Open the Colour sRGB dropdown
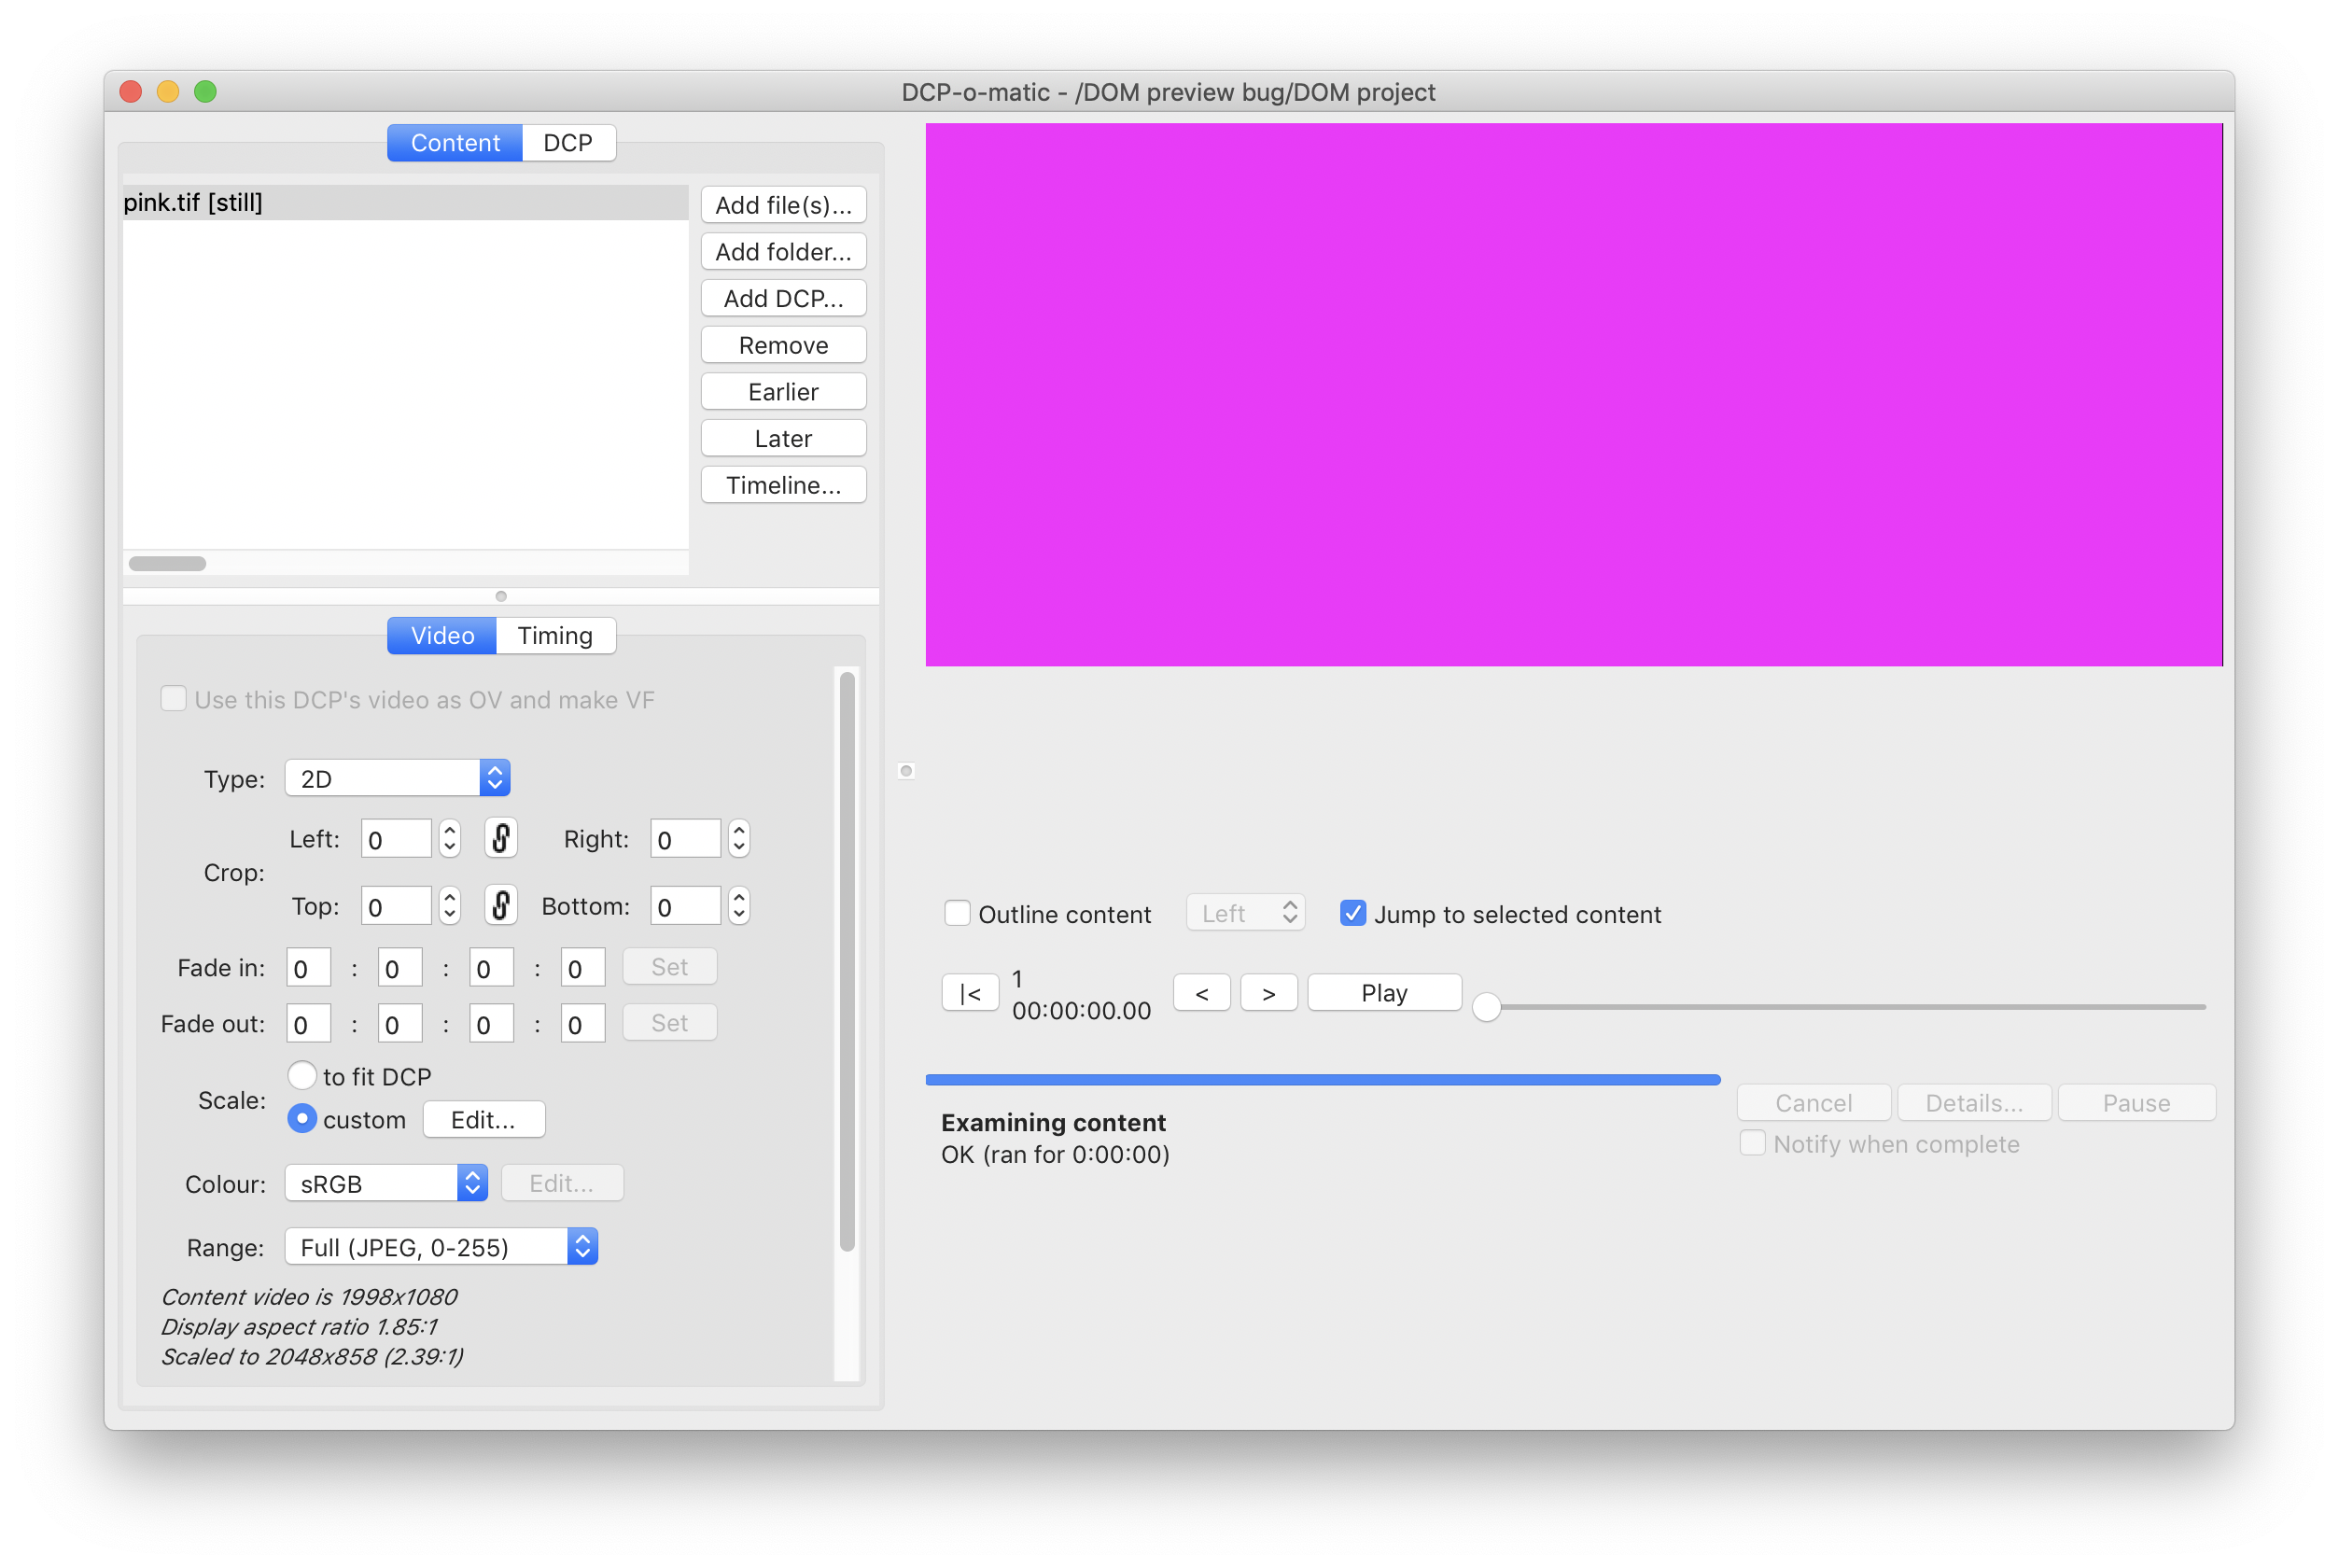This screenshot has width=2339, height=1568. coord(386,1183)
